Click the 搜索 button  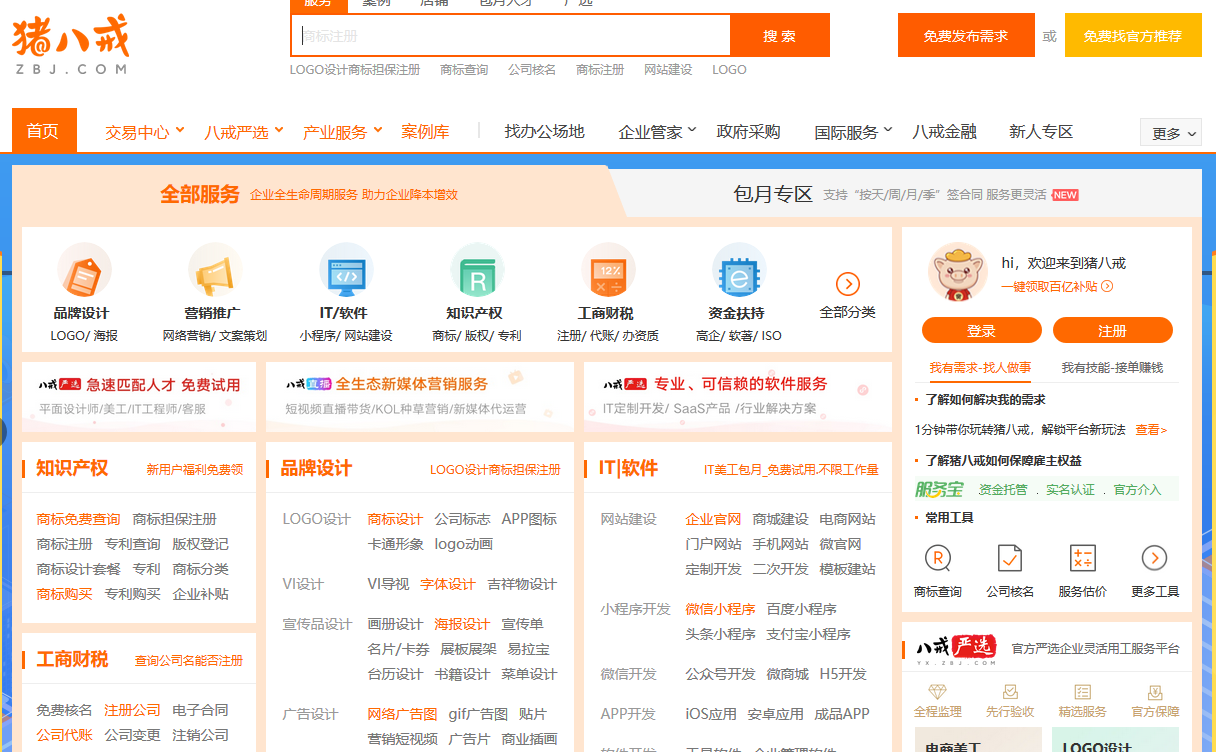780,36
